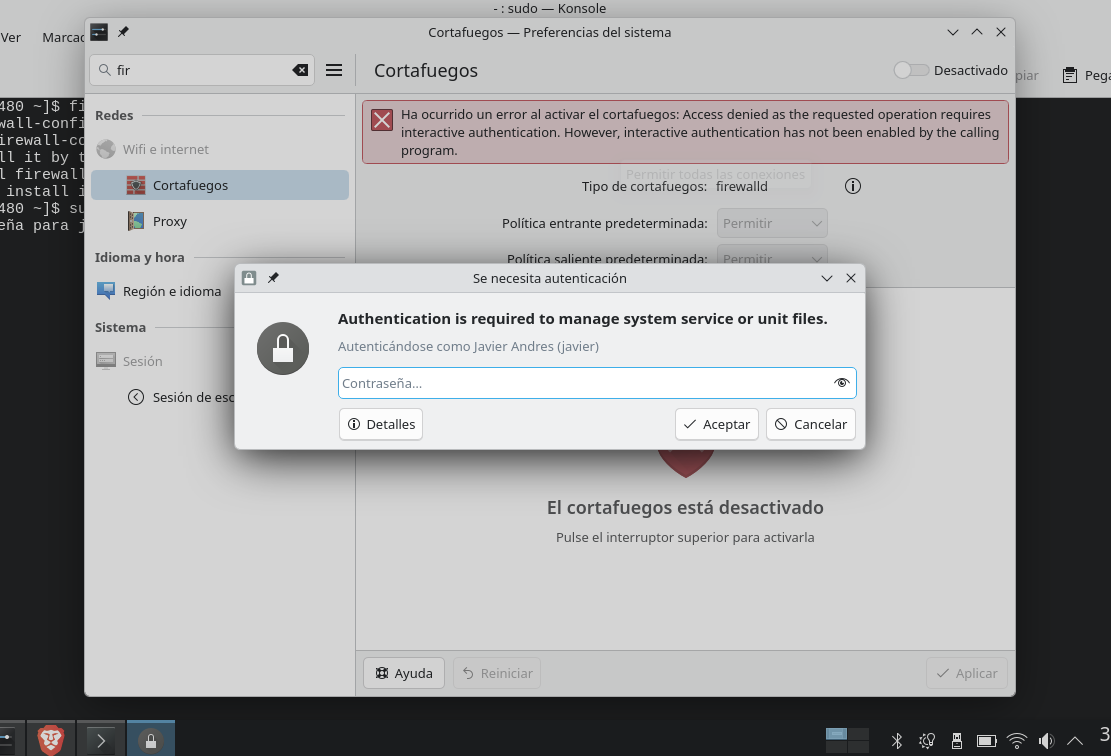Open Proxy settings in sidebar
The width and height of the screenshot is (1111, 756).
[170, 221]
